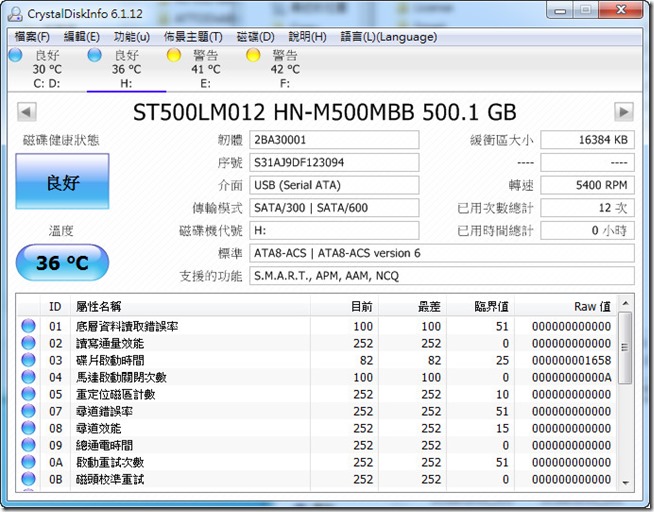Click status orb for attribute 07
The height and width of the screenshot is (512, 654).
28,411
